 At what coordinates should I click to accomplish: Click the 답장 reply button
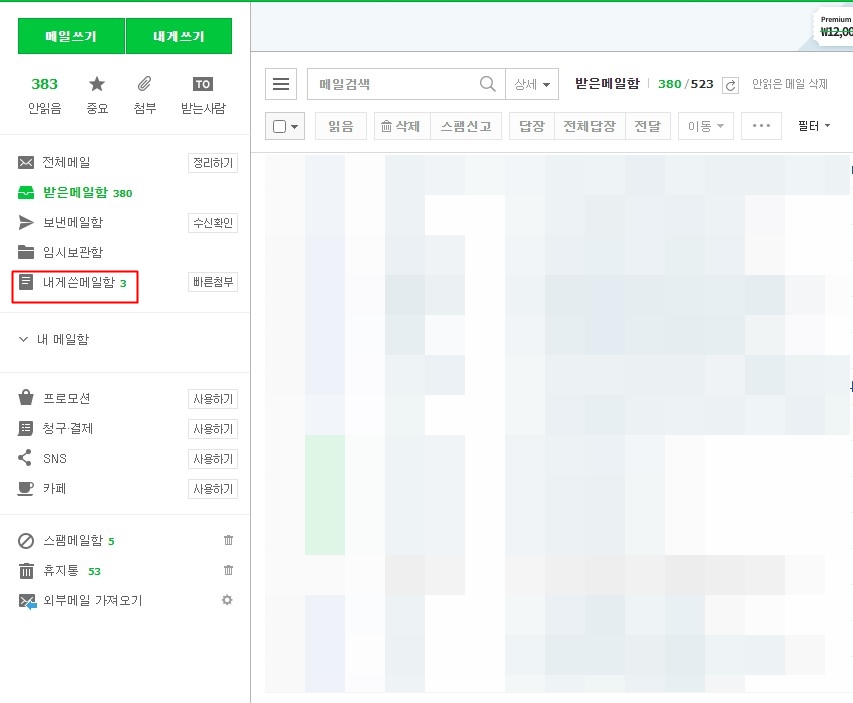[x=531, y=126]
